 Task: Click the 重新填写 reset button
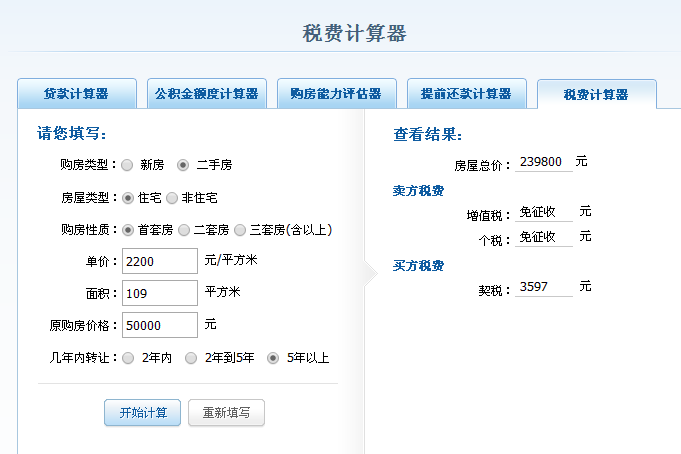click(x=226, y=413)
